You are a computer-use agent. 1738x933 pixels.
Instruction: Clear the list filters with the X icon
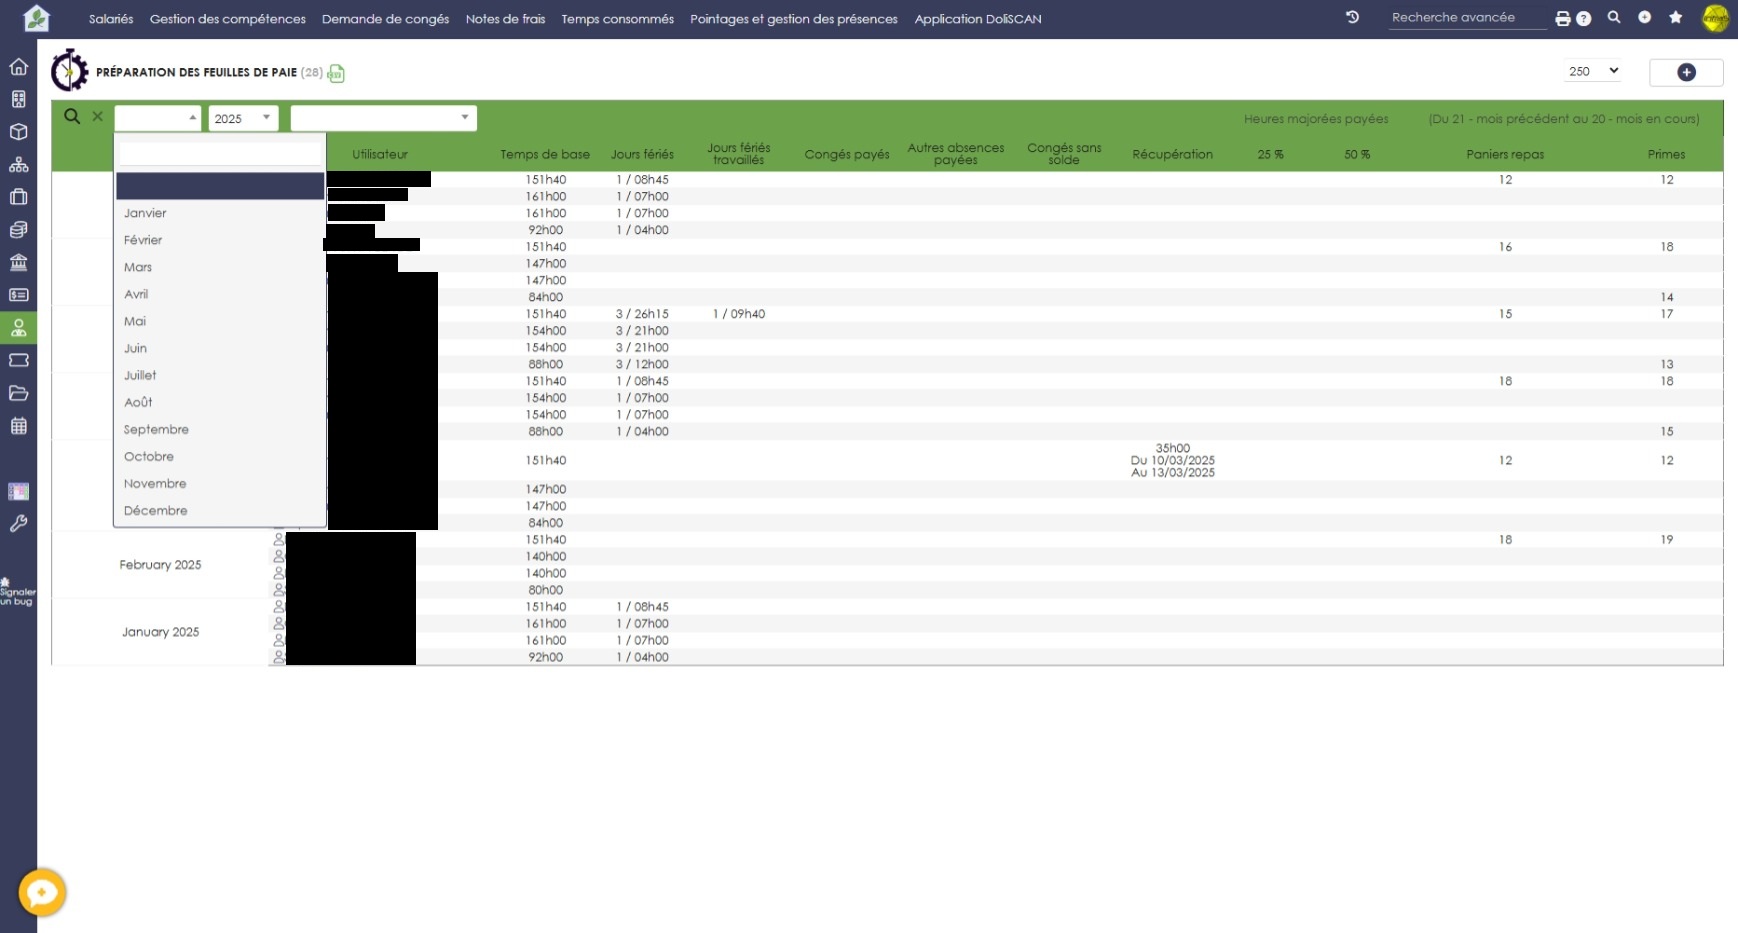coord(98,116)
